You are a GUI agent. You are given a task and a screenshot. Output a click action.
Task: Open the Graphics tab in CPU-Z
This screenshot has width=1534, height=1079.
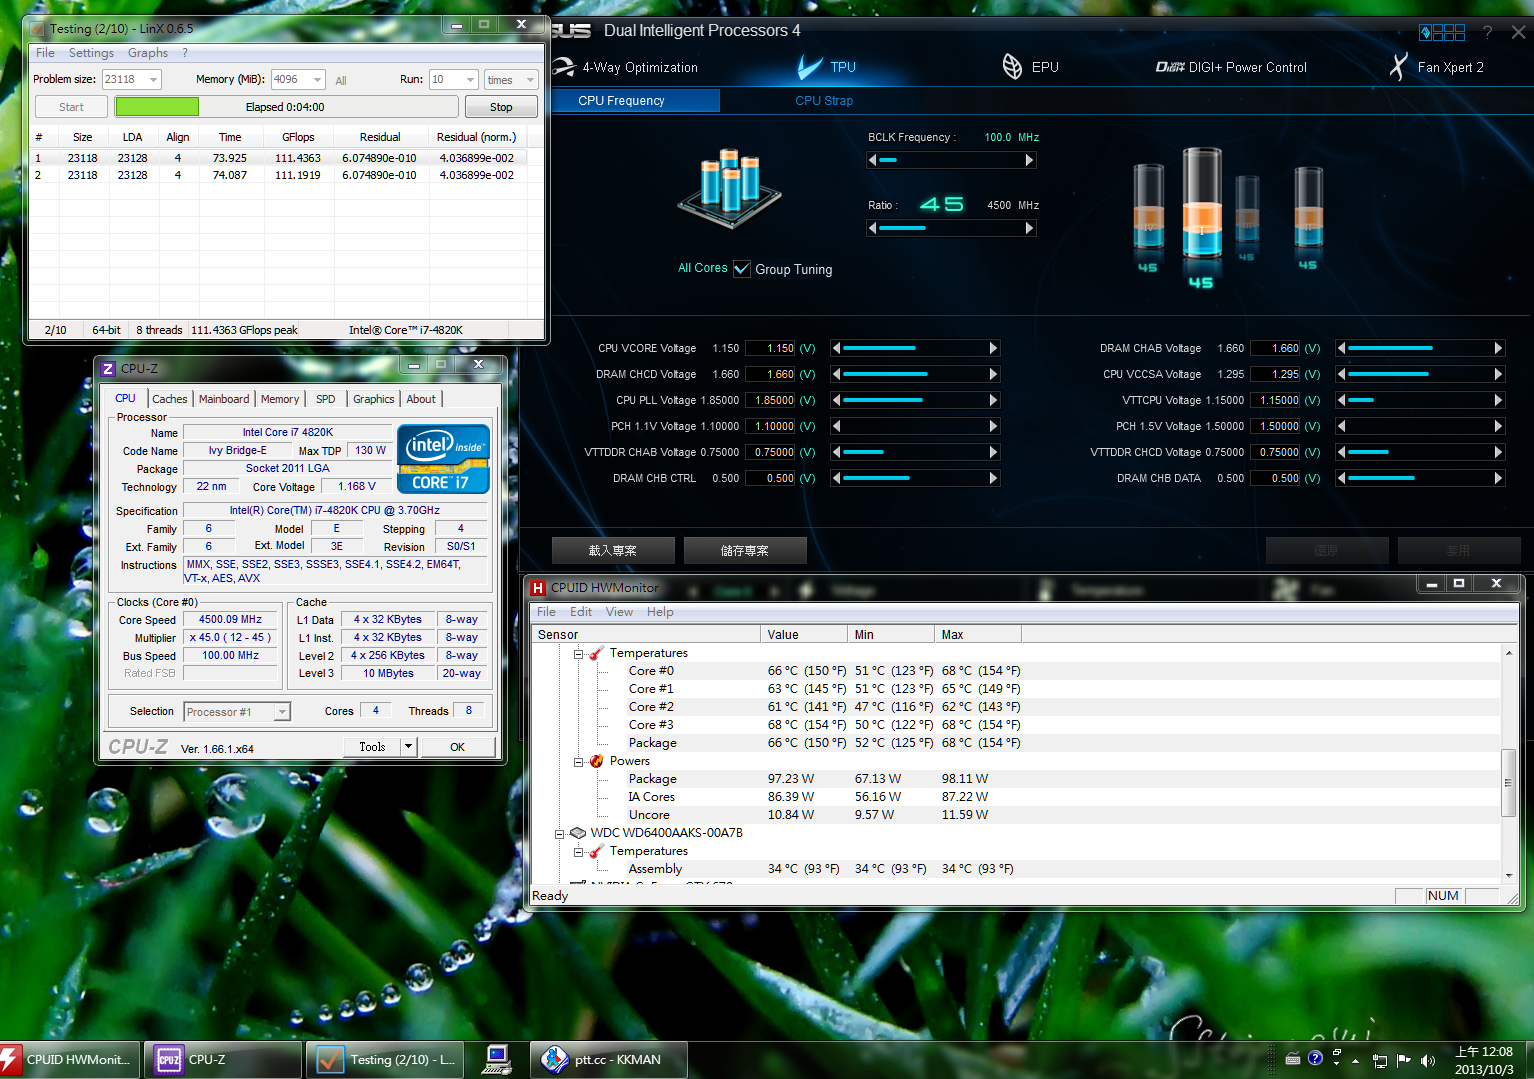[374, 399]
